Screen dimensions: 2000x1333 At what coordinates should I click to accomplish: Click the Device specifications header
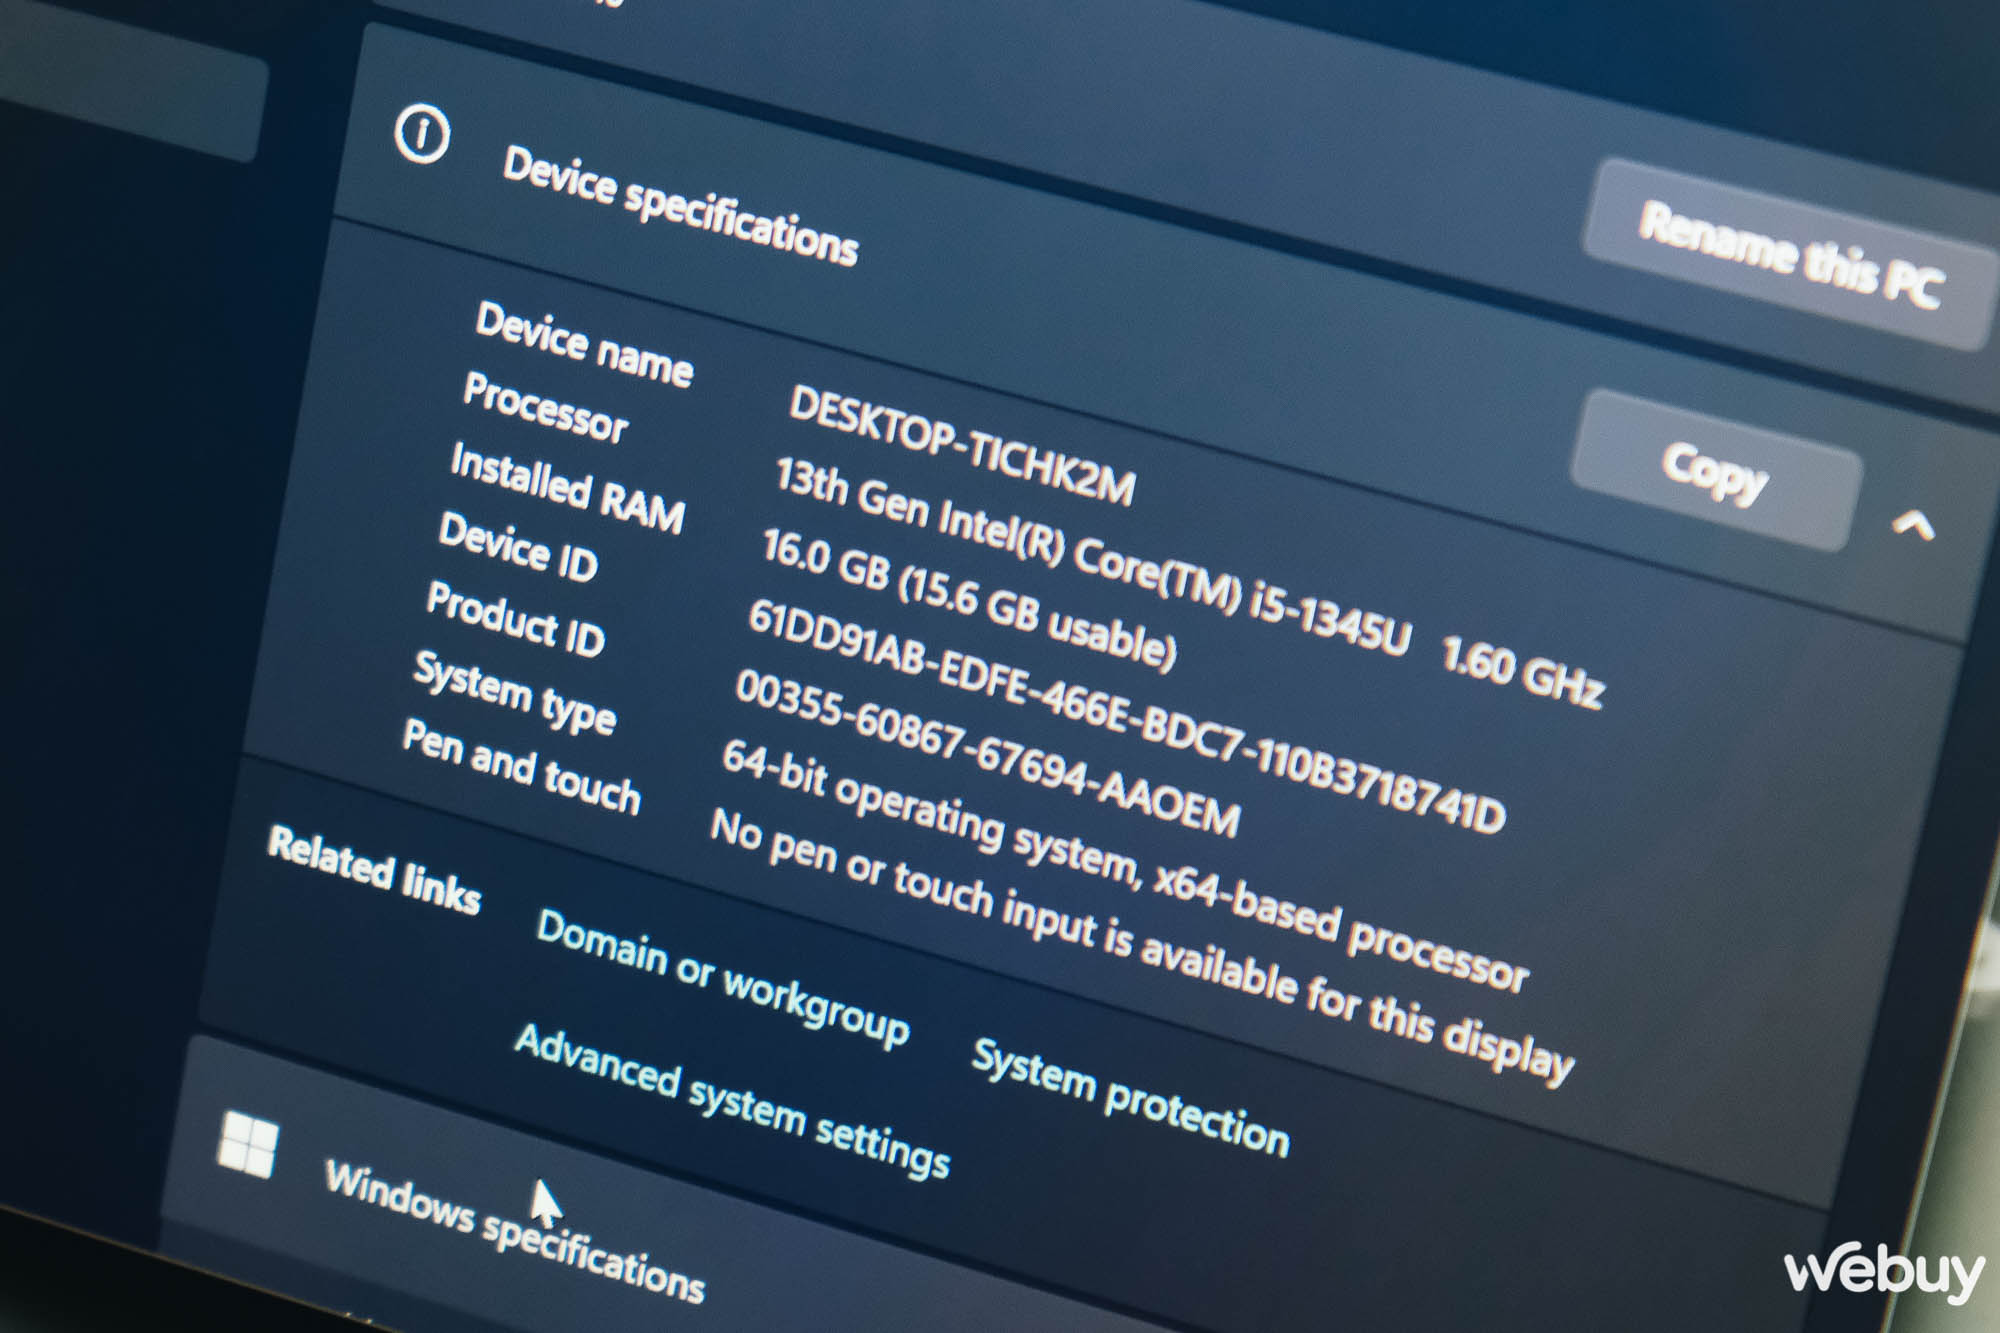(x=679, y=205)
